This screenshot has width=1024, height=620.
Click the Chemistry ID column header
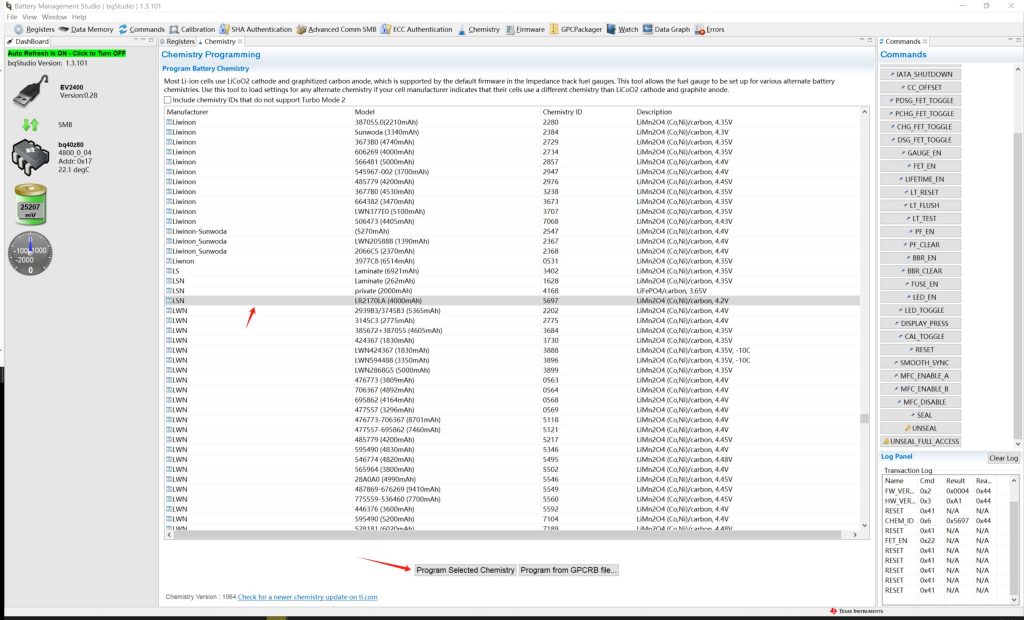click(562, 112)
